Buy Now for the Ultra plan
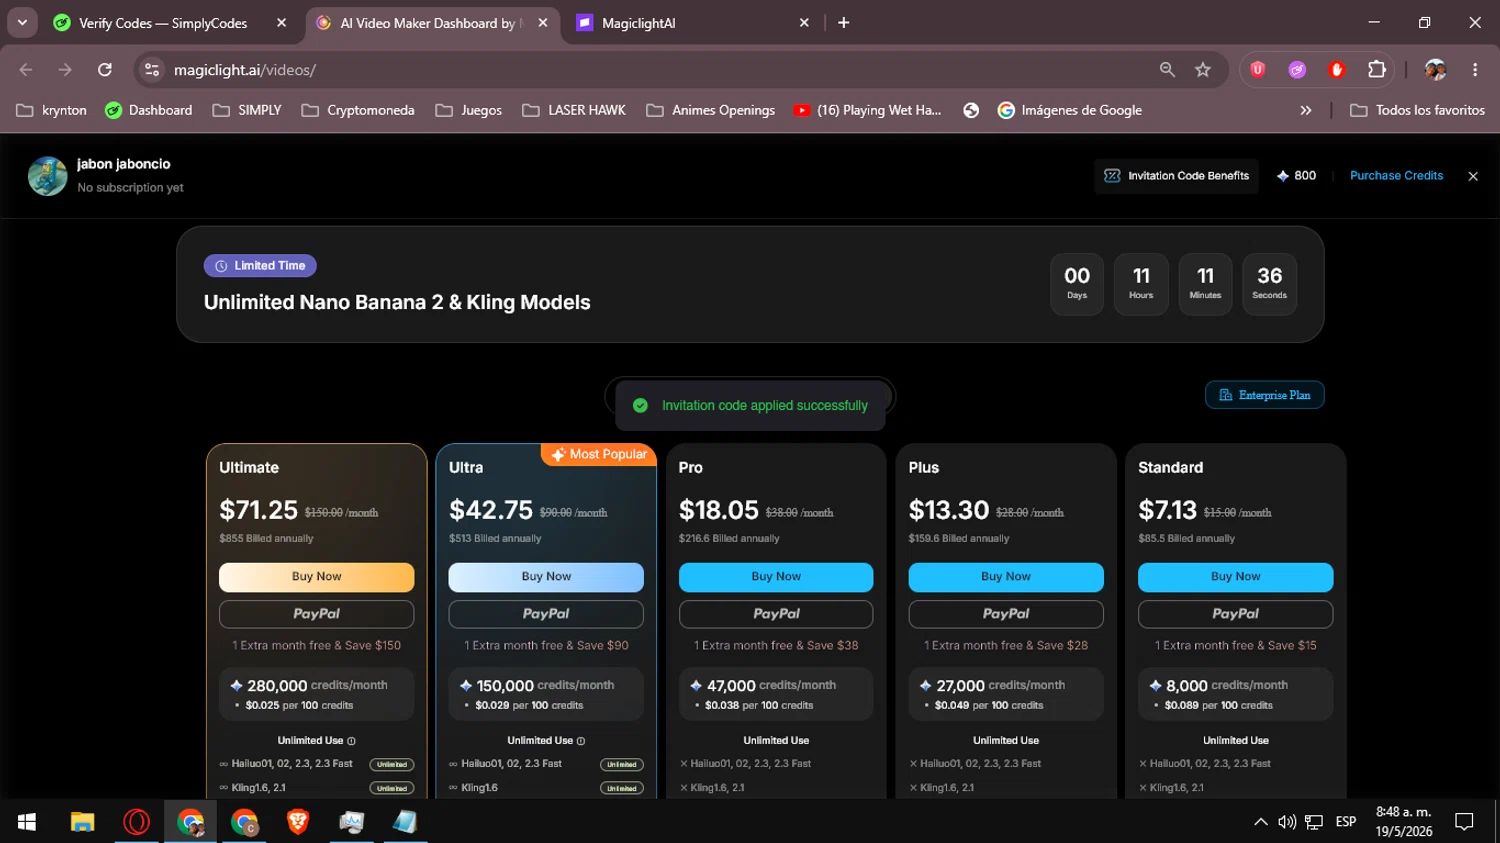The width and height of the screenshot is (1500, 843). 546,577
